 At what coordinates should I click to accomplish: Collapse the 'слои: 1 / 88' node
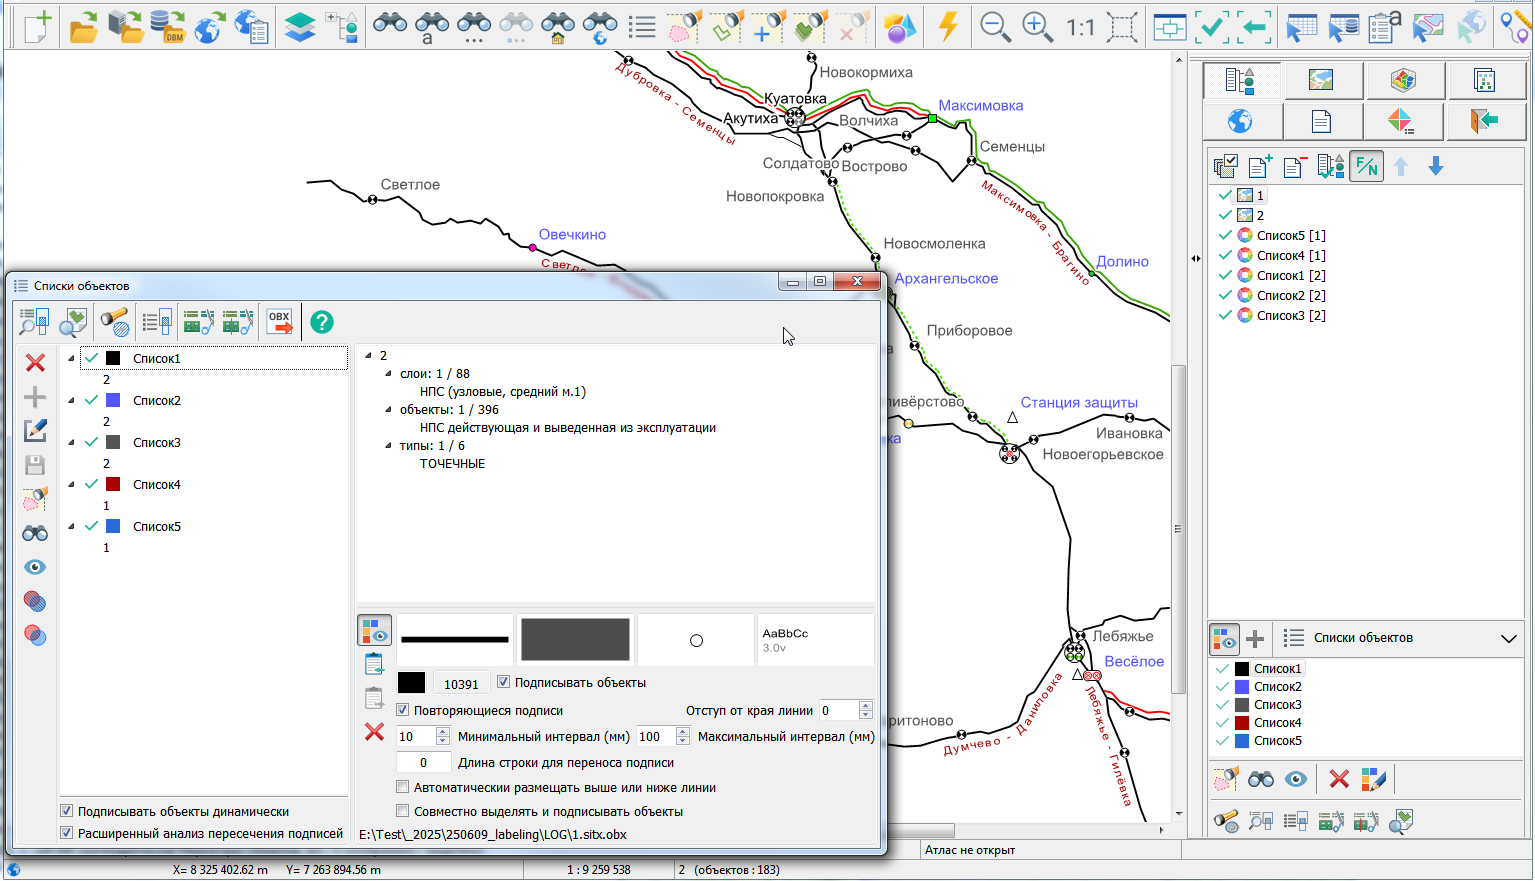(x=389, y=373)
